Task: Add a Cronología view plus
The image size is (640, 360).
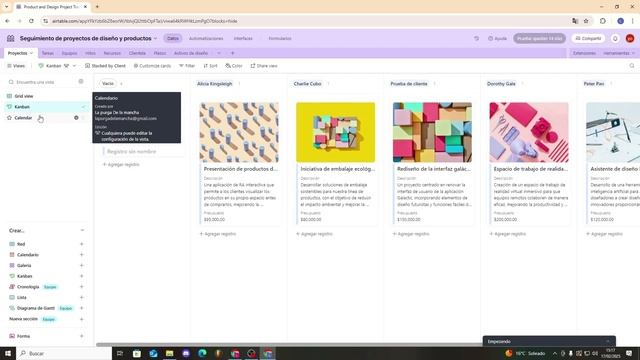Action: [x=82, y=287]
